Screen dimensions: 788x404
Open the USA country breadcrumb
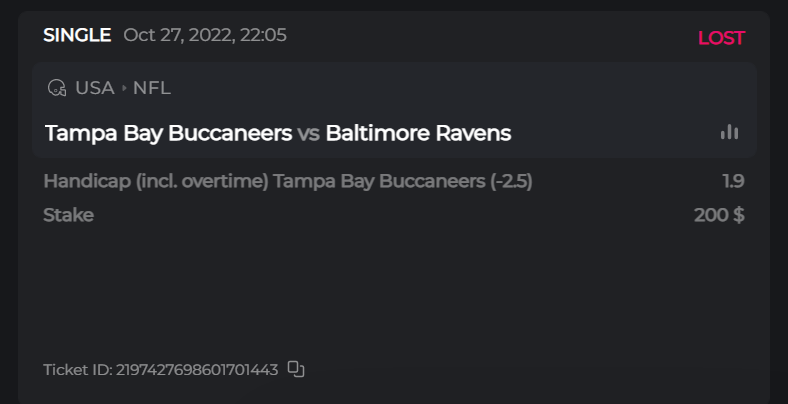(94, 88)
